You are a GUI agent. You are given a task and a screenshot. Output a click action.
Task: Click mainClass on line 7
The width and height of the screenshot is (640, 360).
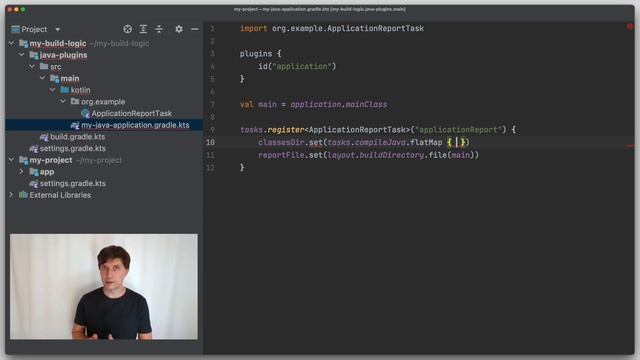tap(366, 104)
